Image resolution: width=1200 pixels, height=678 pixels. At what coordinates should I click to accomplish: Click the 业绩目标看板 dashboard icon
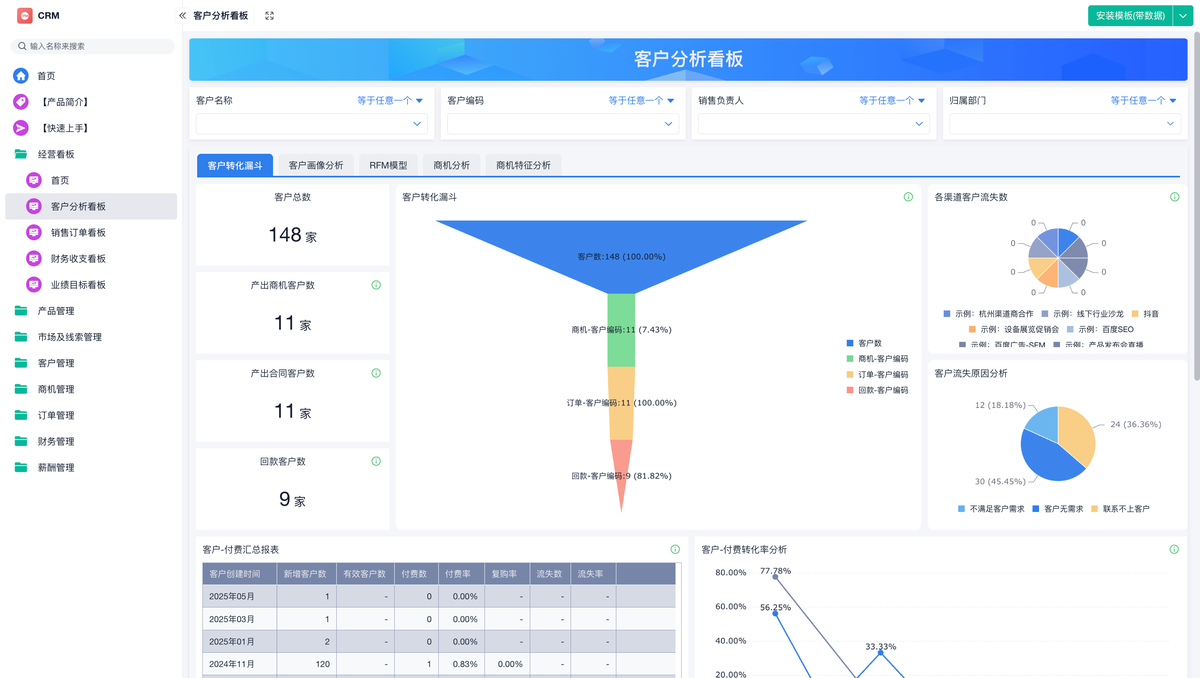pyautogui.click(x=34, y=284)
